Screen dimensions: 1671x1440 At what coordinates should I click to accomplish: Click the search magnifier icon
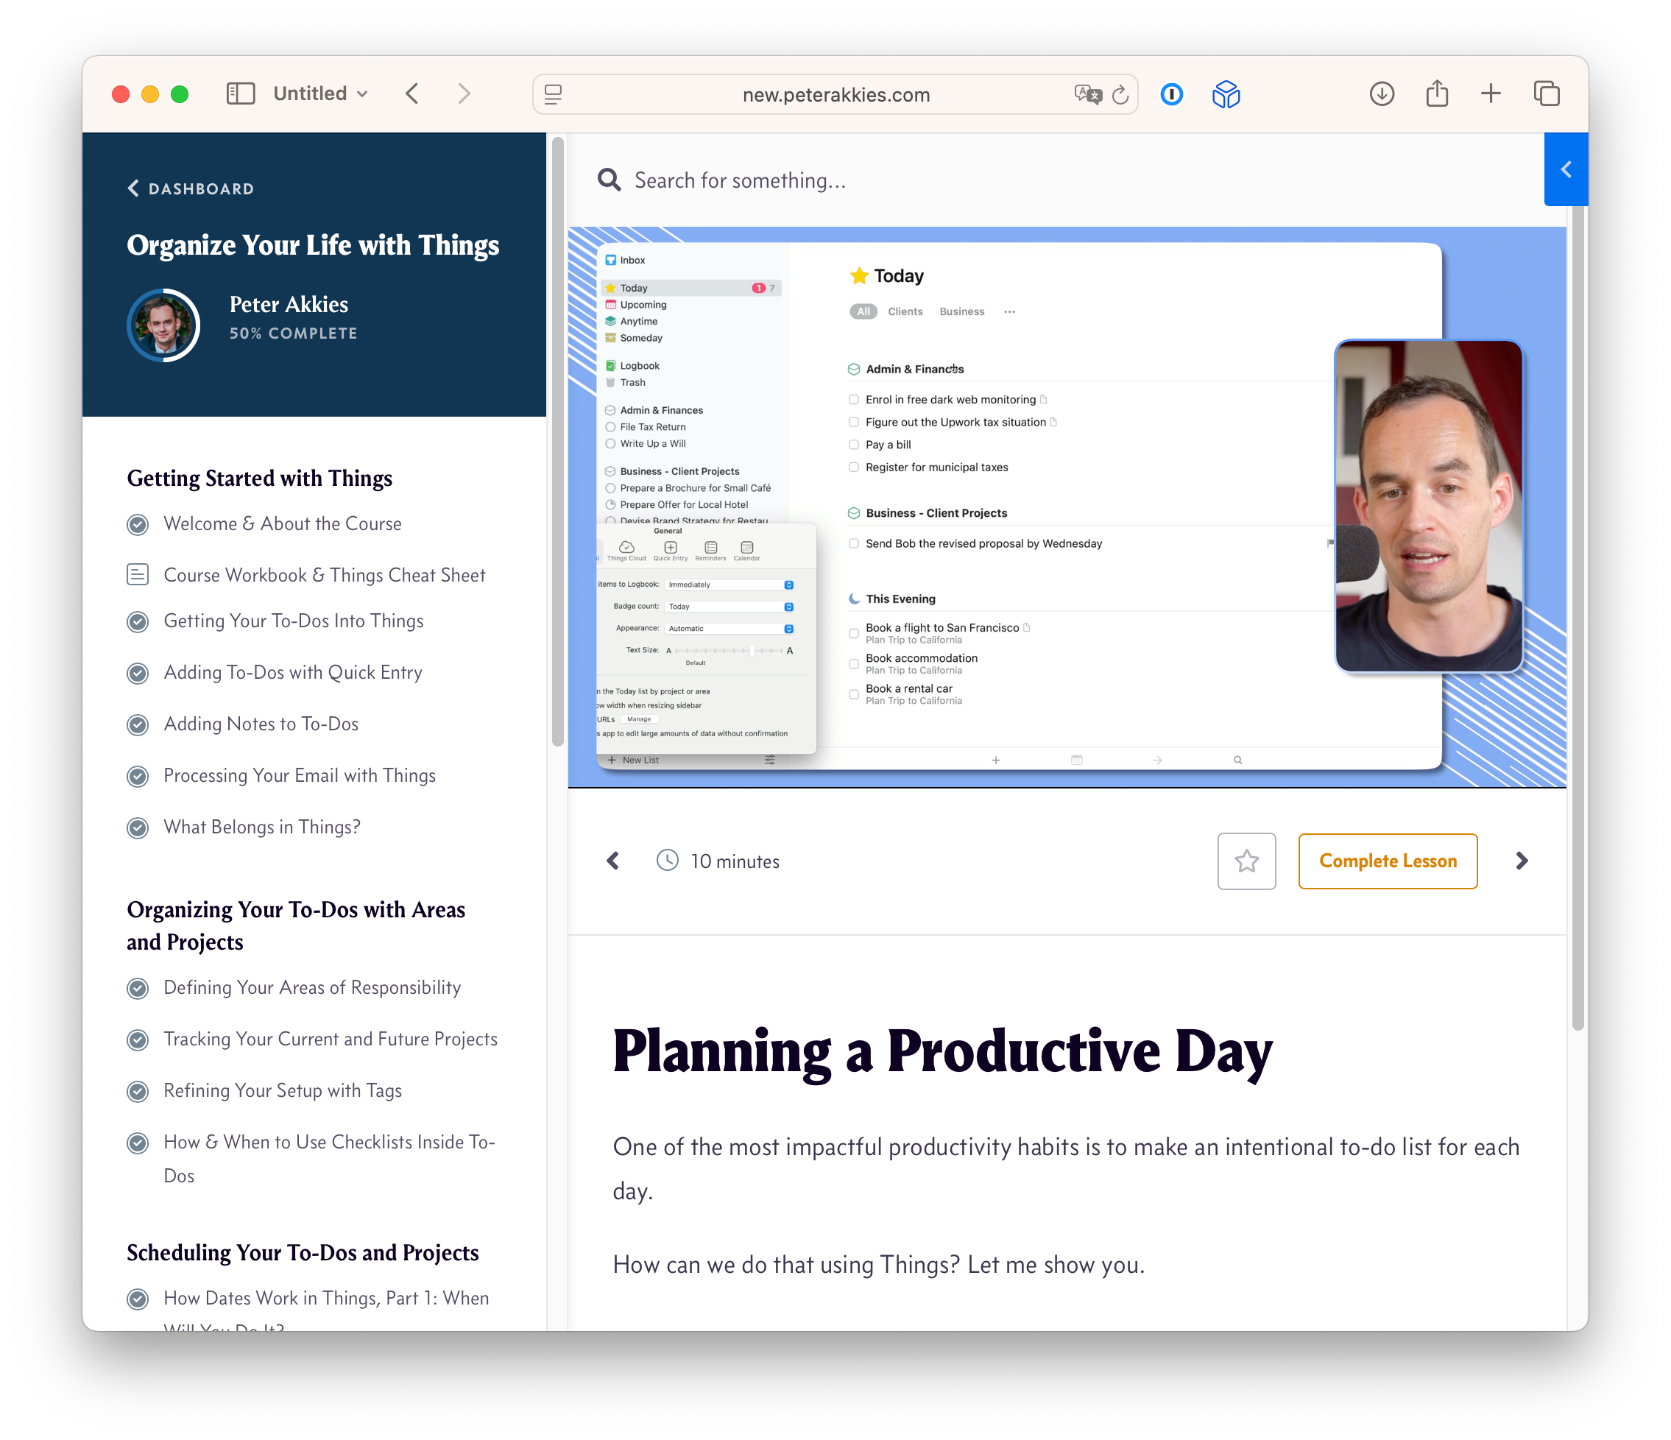609,180
